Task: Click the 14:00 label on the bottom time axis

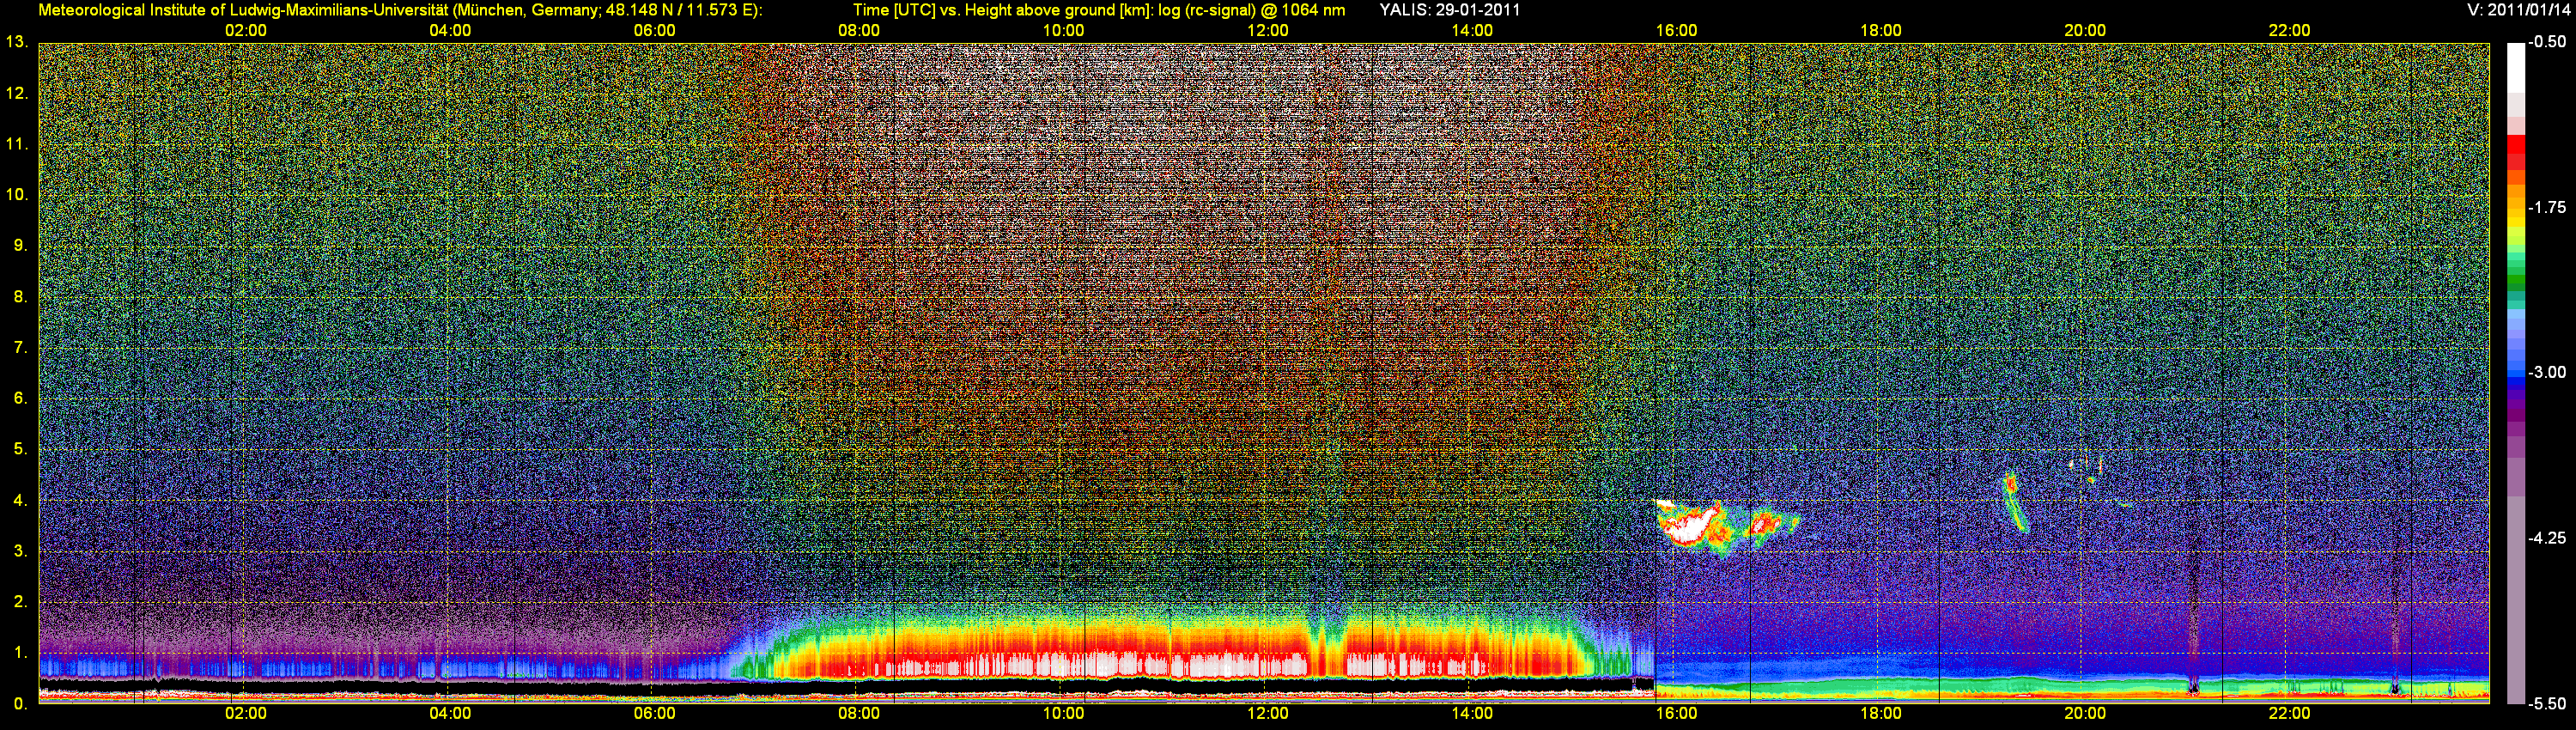Action: pos(1472,714)
